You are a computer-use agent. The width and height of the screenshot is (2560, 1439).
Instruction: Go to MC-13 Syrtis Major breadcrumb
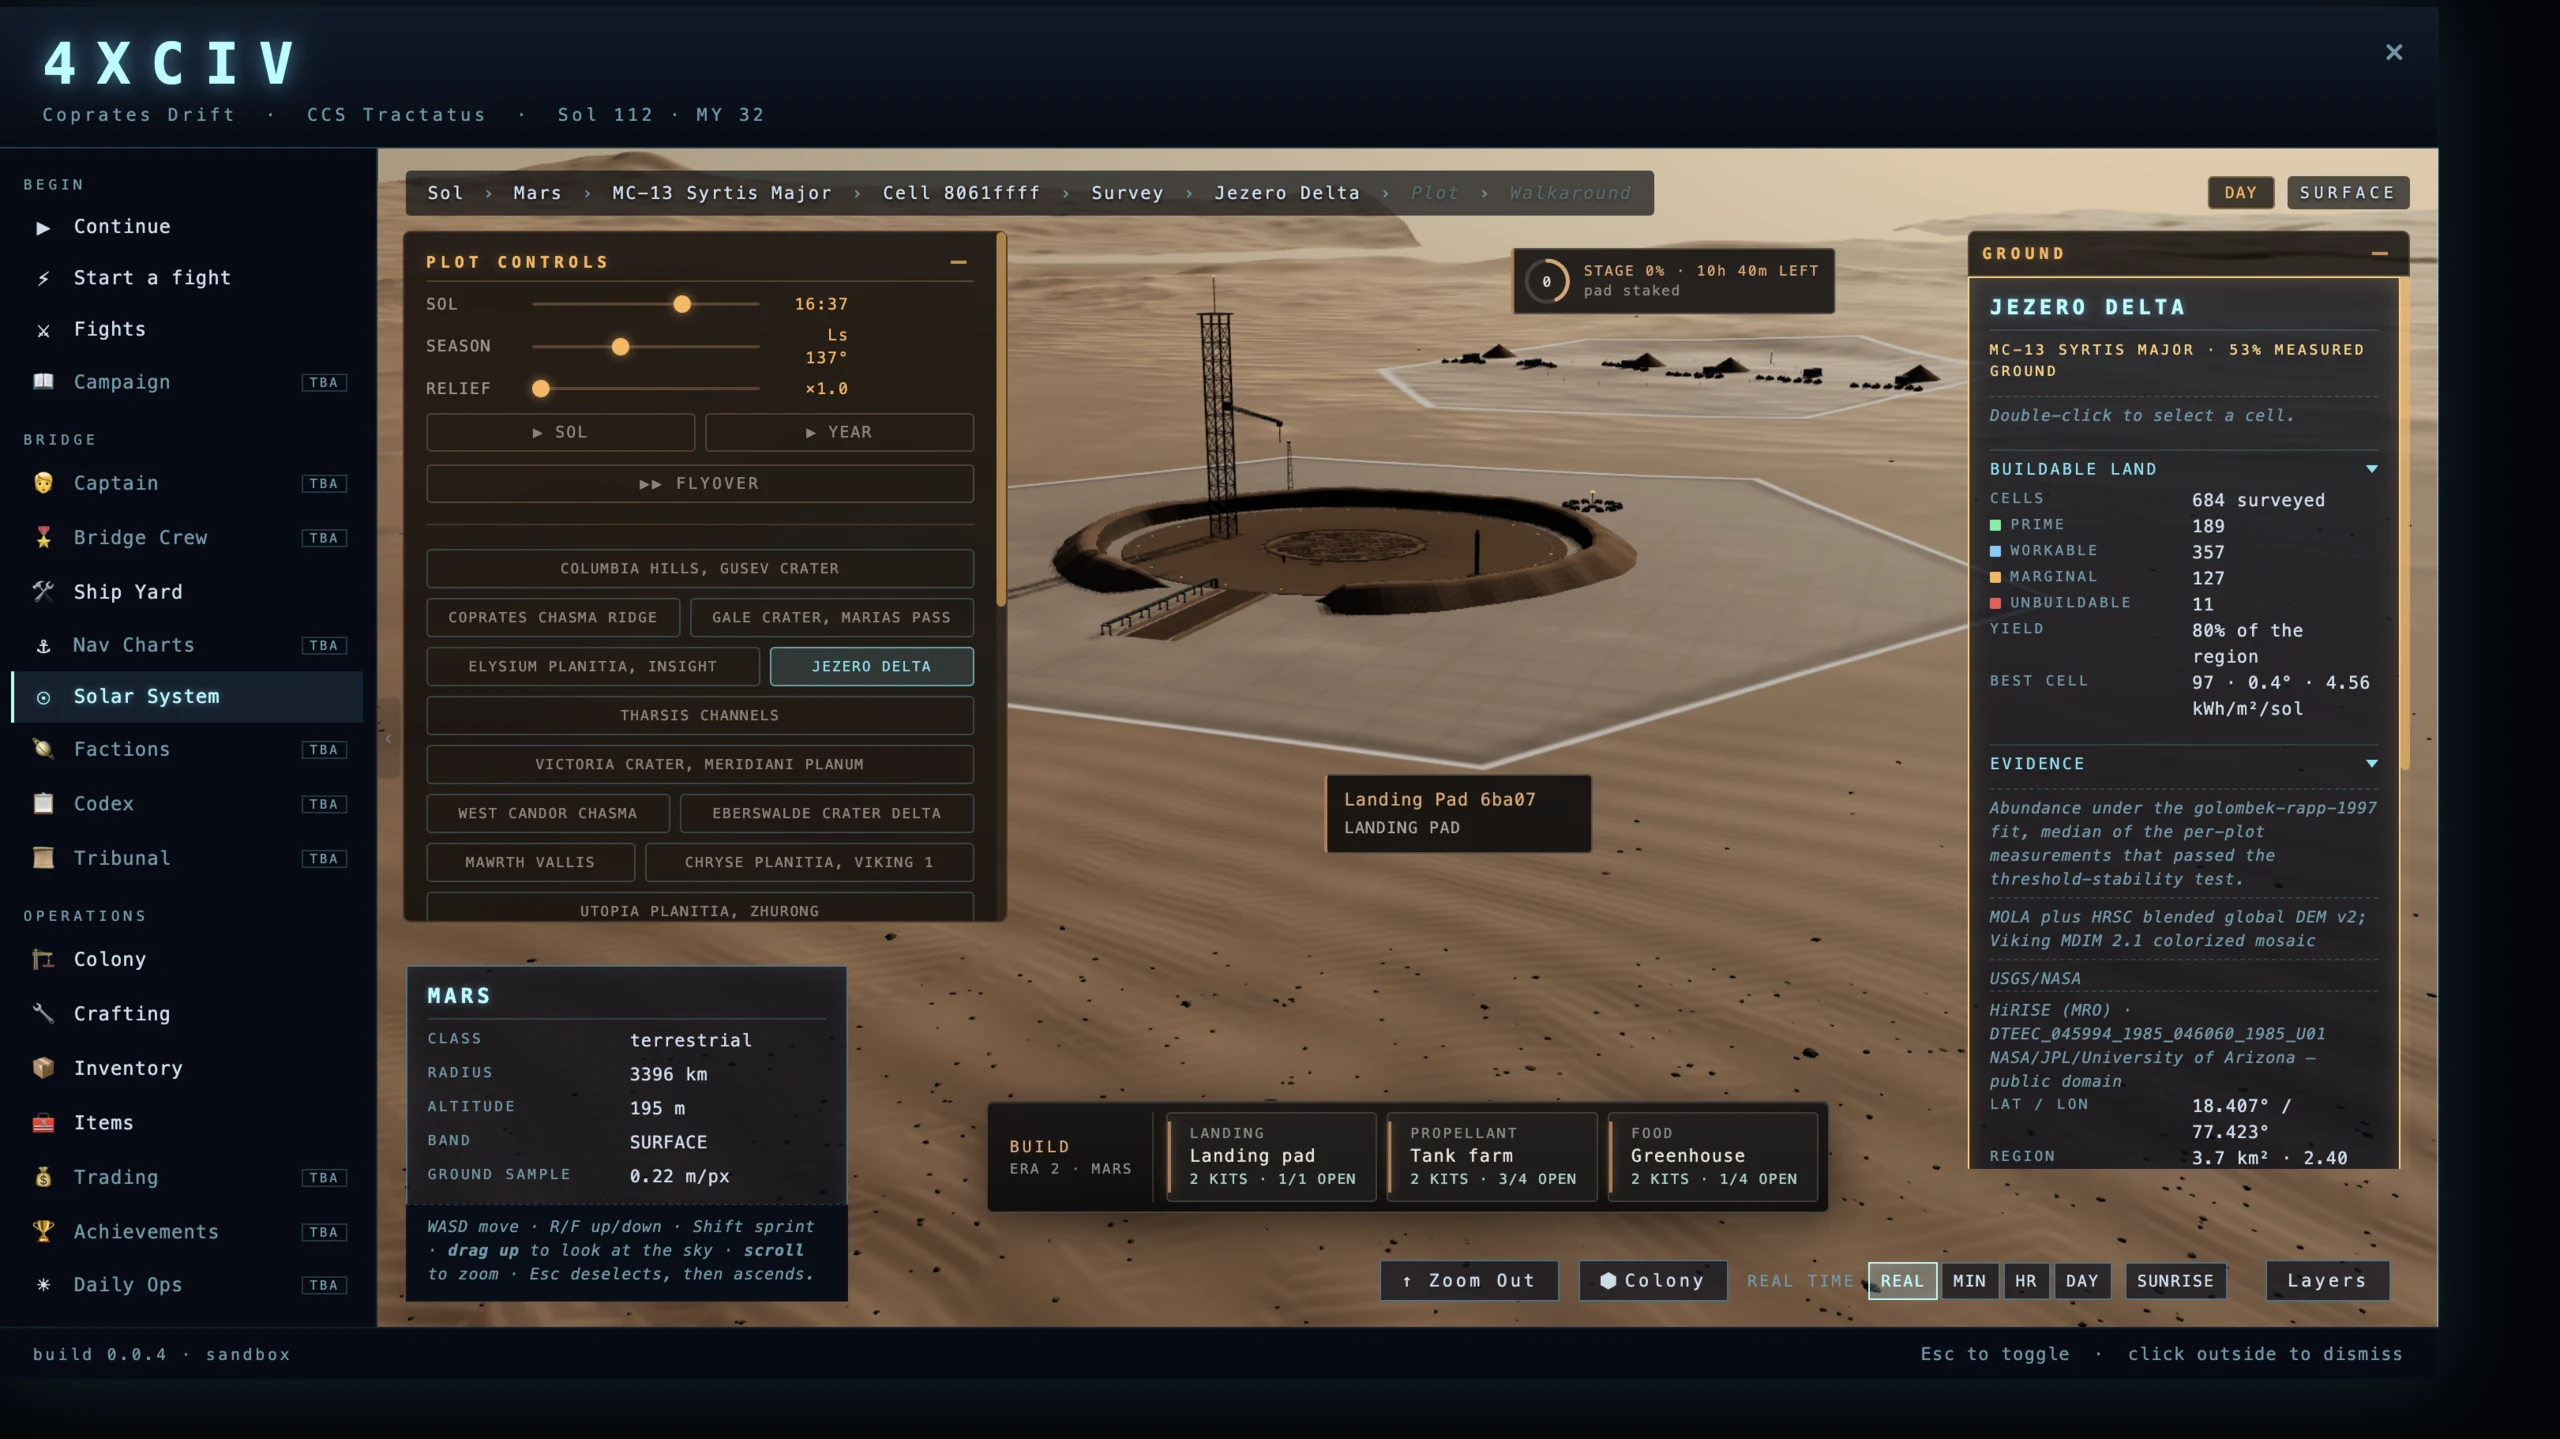click(x=721, y=193)
